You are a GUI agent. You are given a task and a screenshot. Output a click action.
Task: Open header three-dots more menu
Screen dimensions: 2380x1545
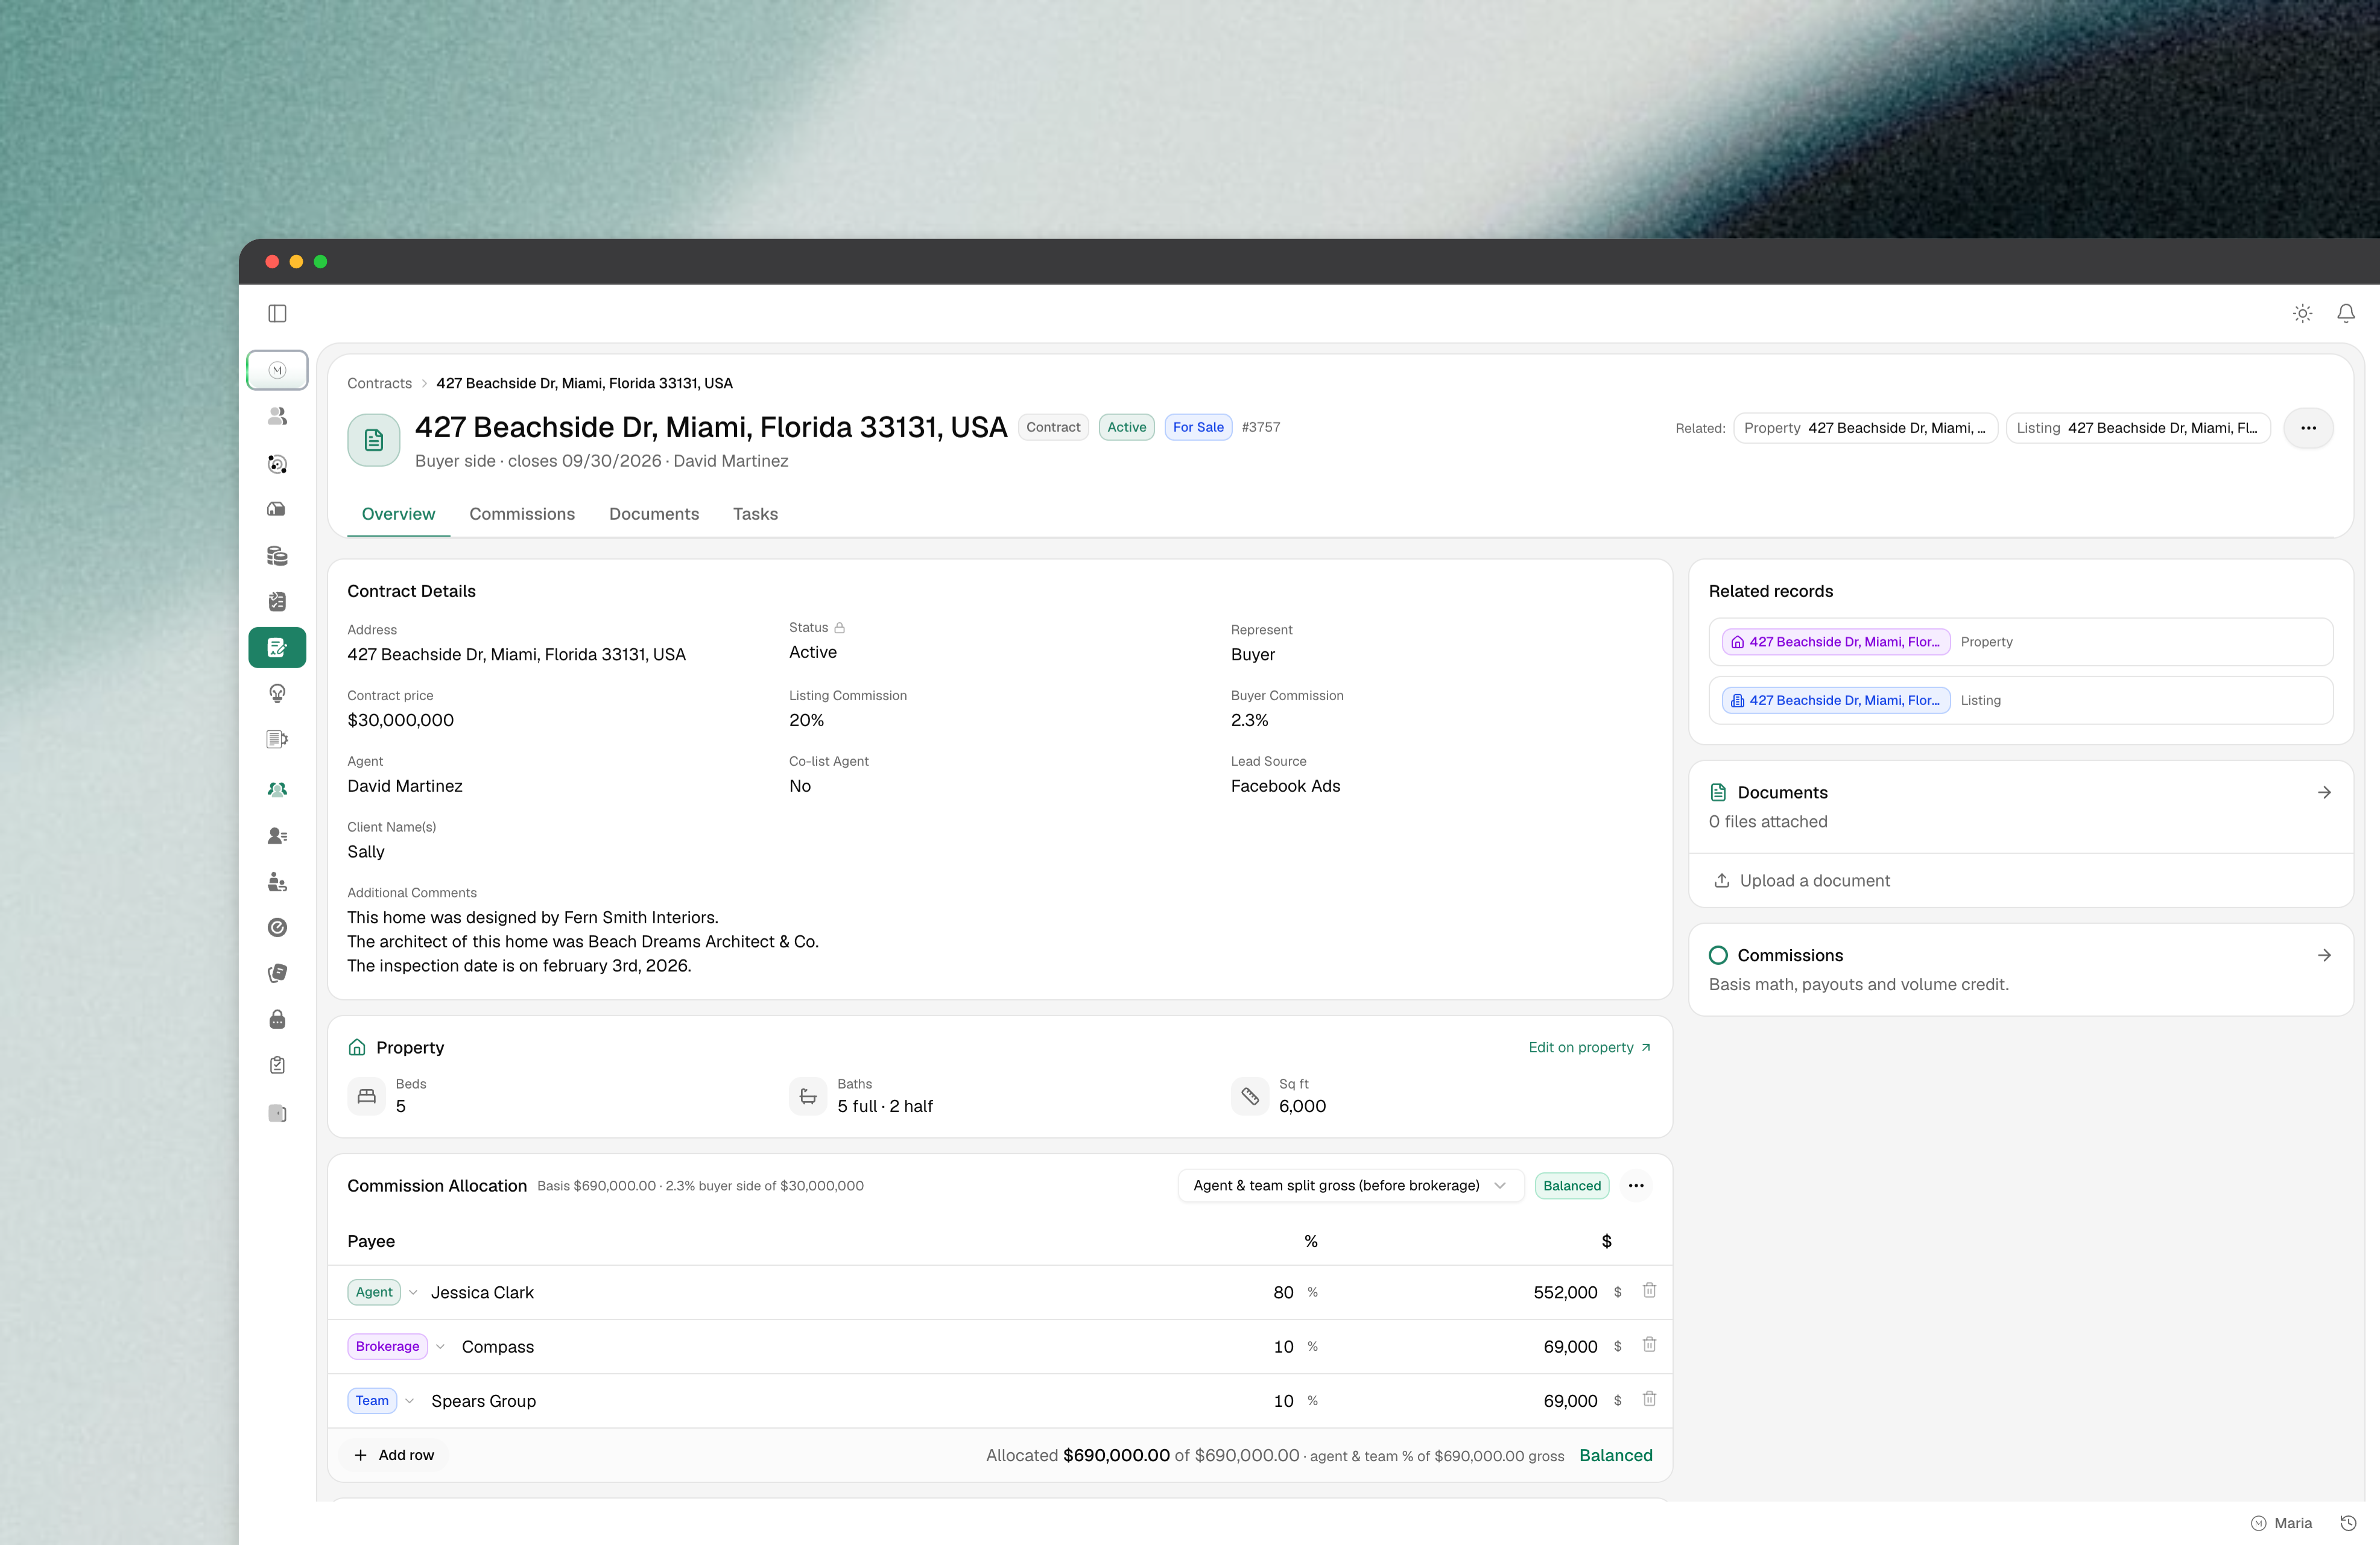(2308, 428)
